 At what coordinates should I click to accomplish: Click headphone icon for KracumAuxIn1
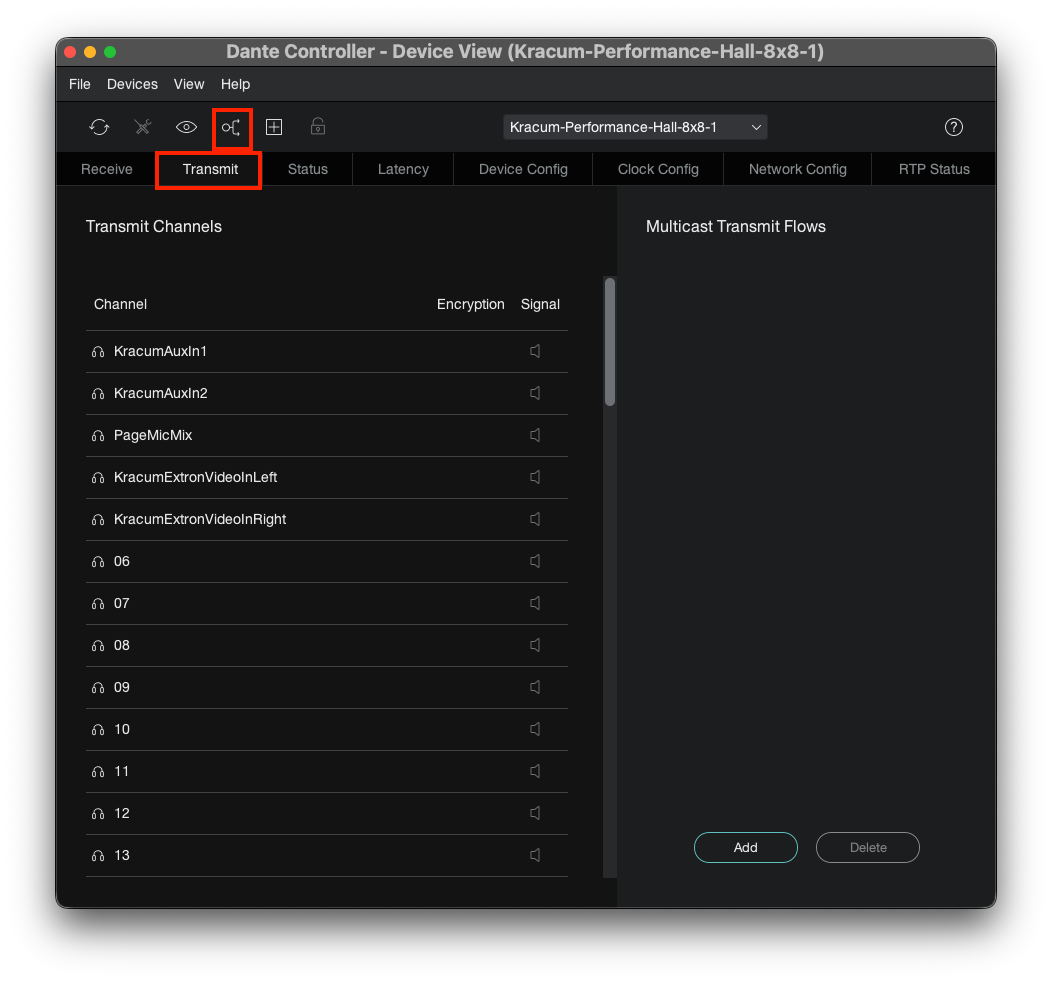point(98,351)
